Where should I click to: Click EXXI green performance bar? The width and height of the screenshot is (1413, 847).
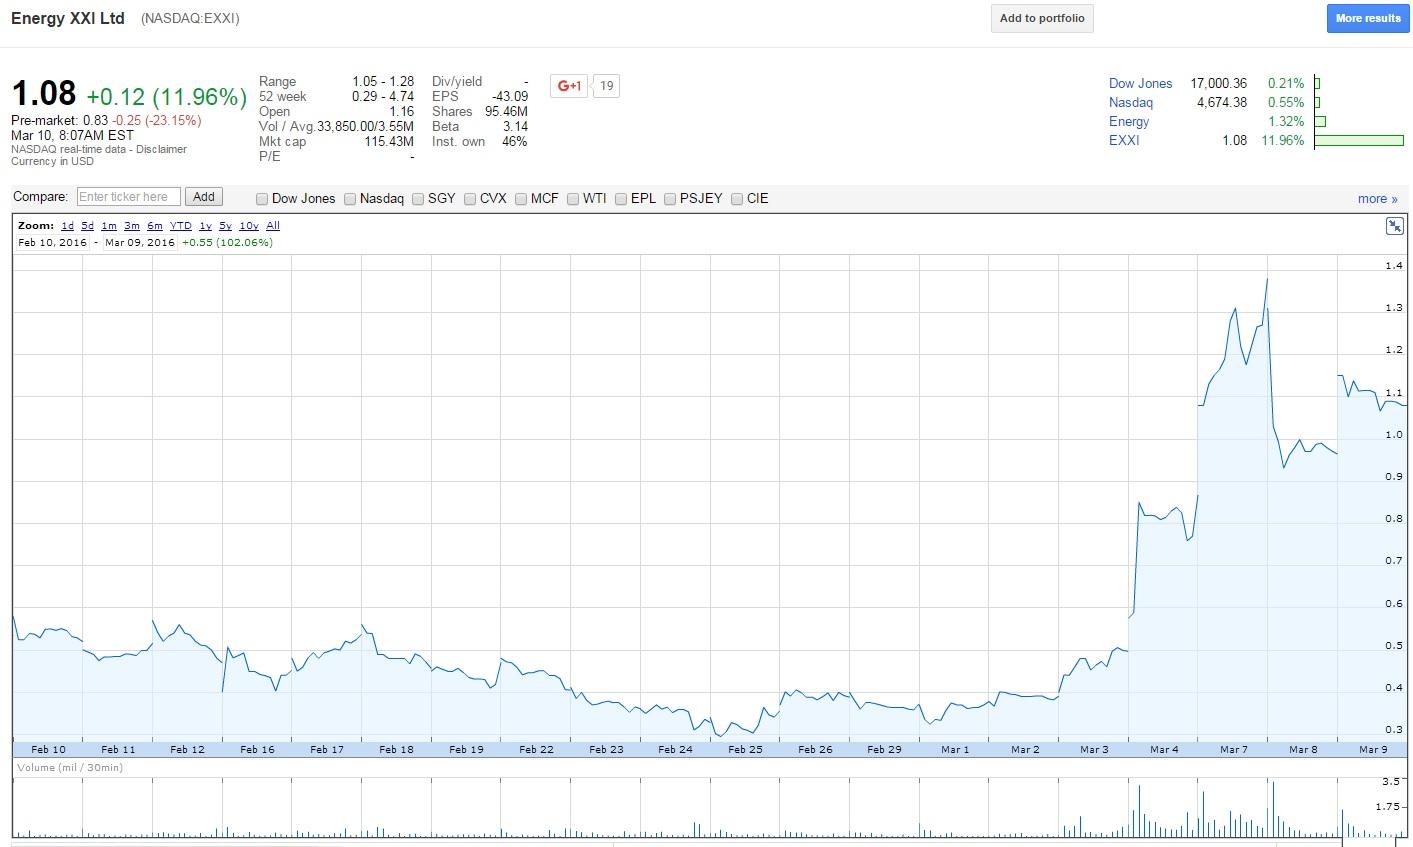pyautogui.click(x=1358, y=140)
